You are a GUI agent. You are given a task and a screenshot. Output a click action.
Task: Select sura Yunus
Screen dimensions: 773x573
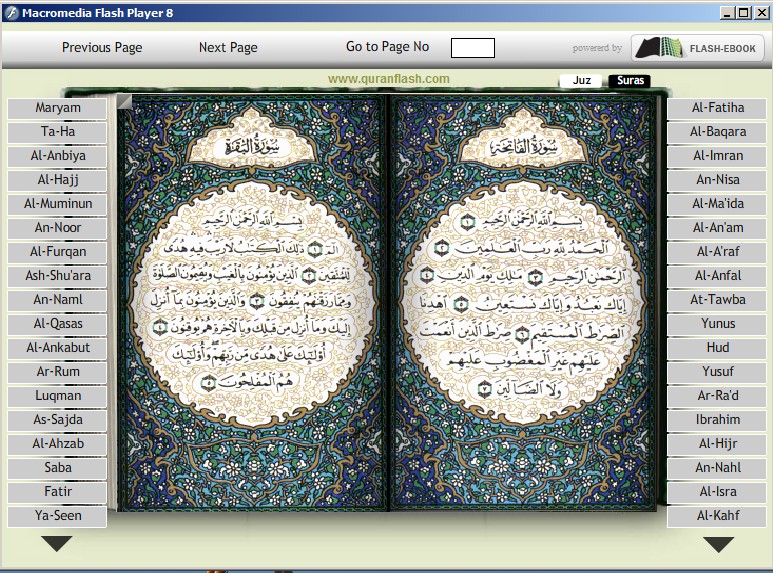pyautogui.click(x=717, y=324)
